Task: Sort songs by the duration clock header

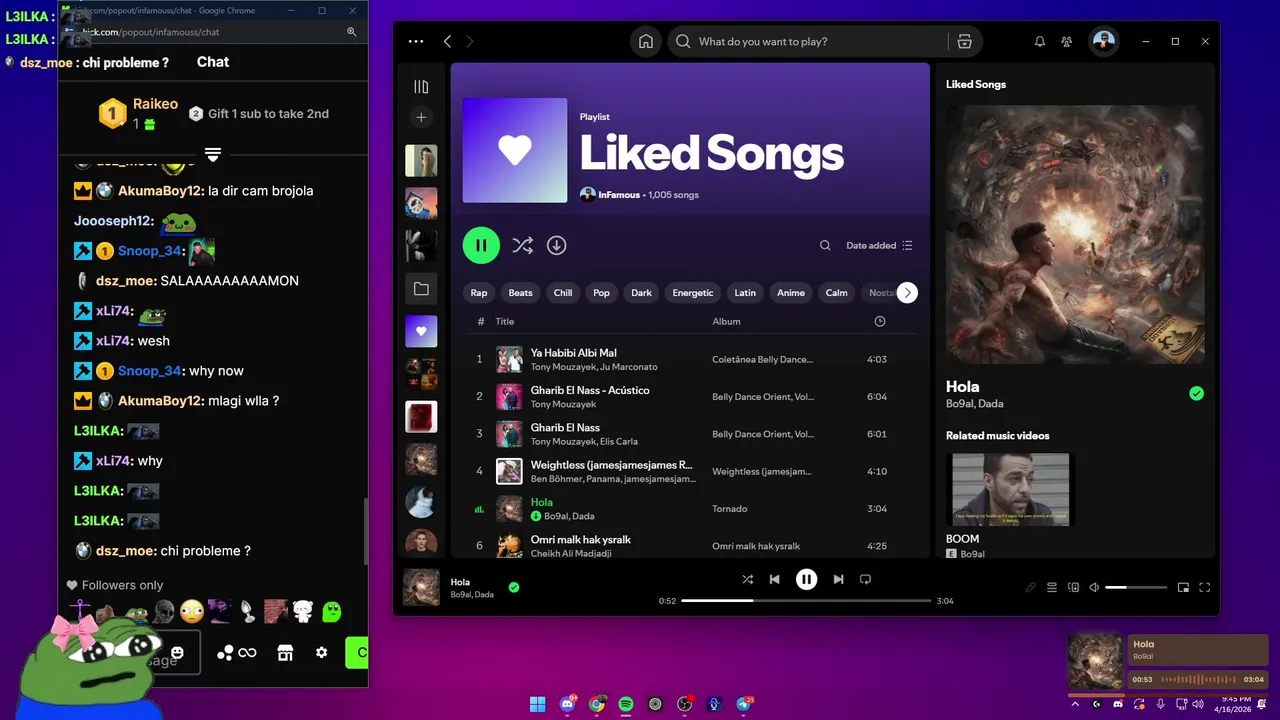Action: pos(880,321)
